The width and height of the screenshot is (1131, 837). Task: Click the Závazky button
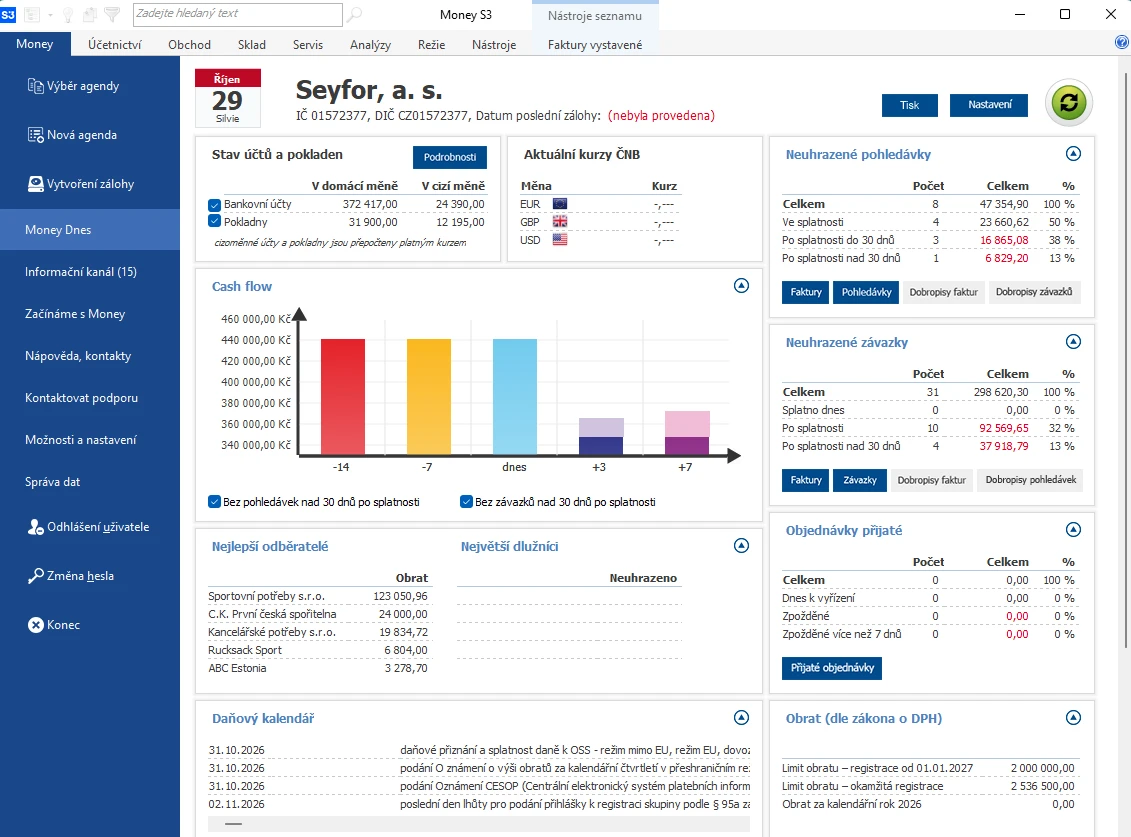coord(860,480)
